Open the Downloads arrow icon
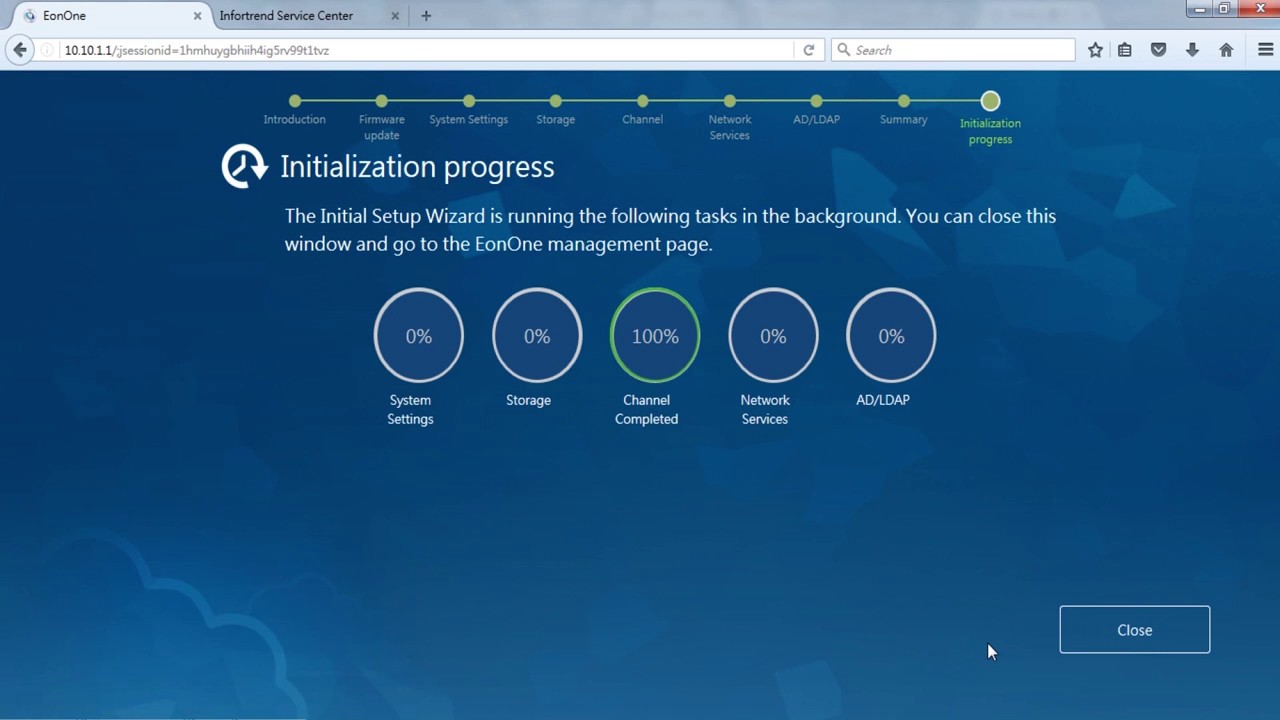1280x720 pixels. 1192,50
